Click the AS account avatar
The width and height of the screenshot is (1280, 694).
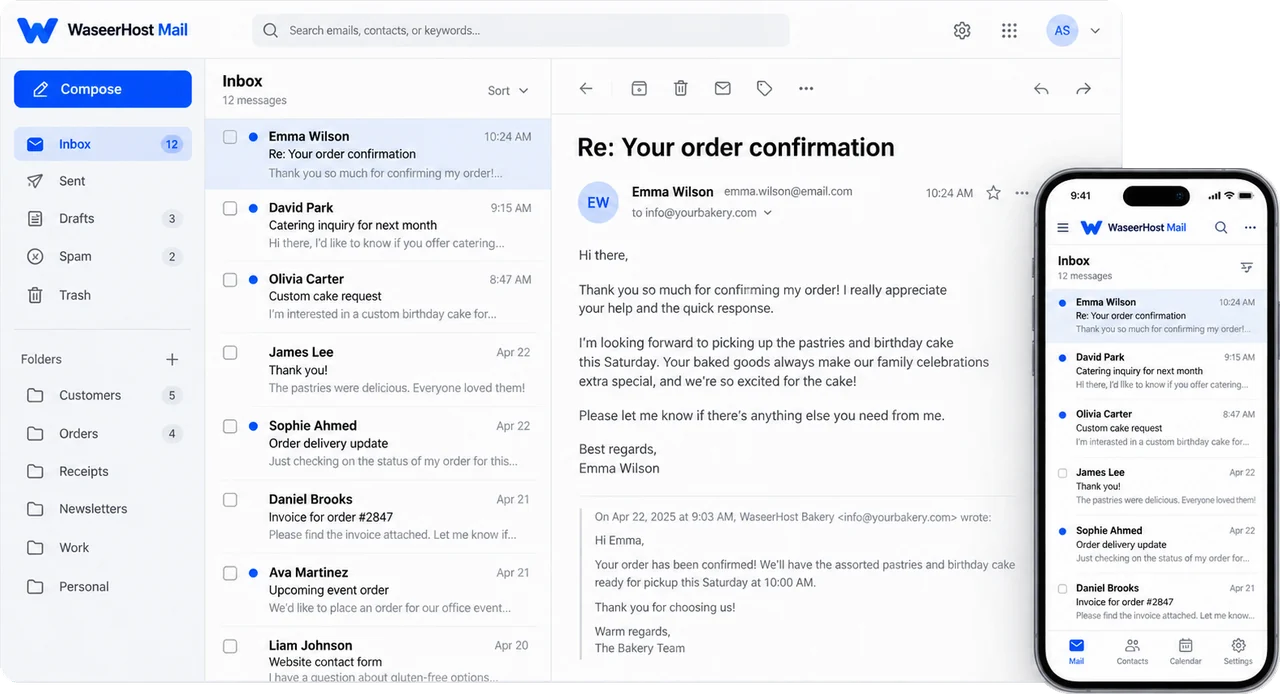tap(1062, 30)
